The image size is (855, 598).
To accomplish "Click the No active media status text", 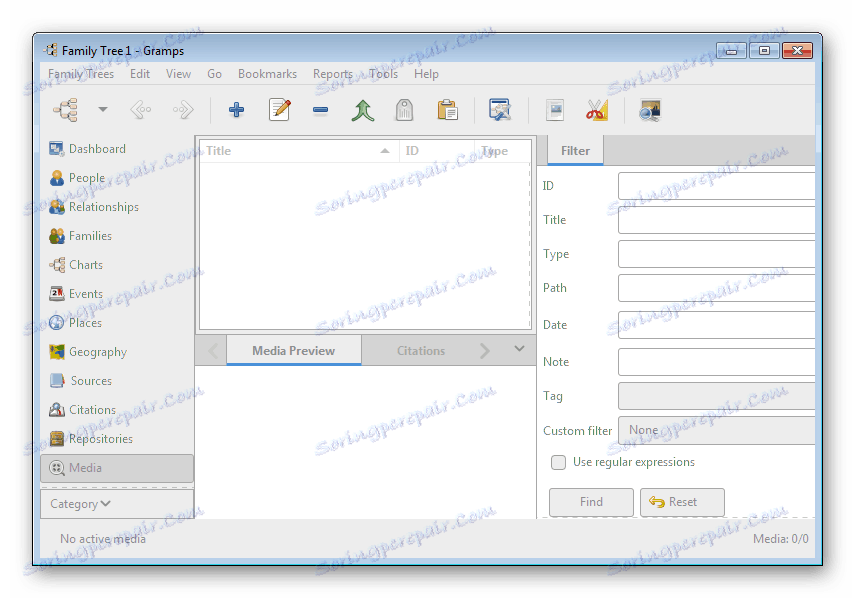I will pyautogui.click(x=103, y=539).
